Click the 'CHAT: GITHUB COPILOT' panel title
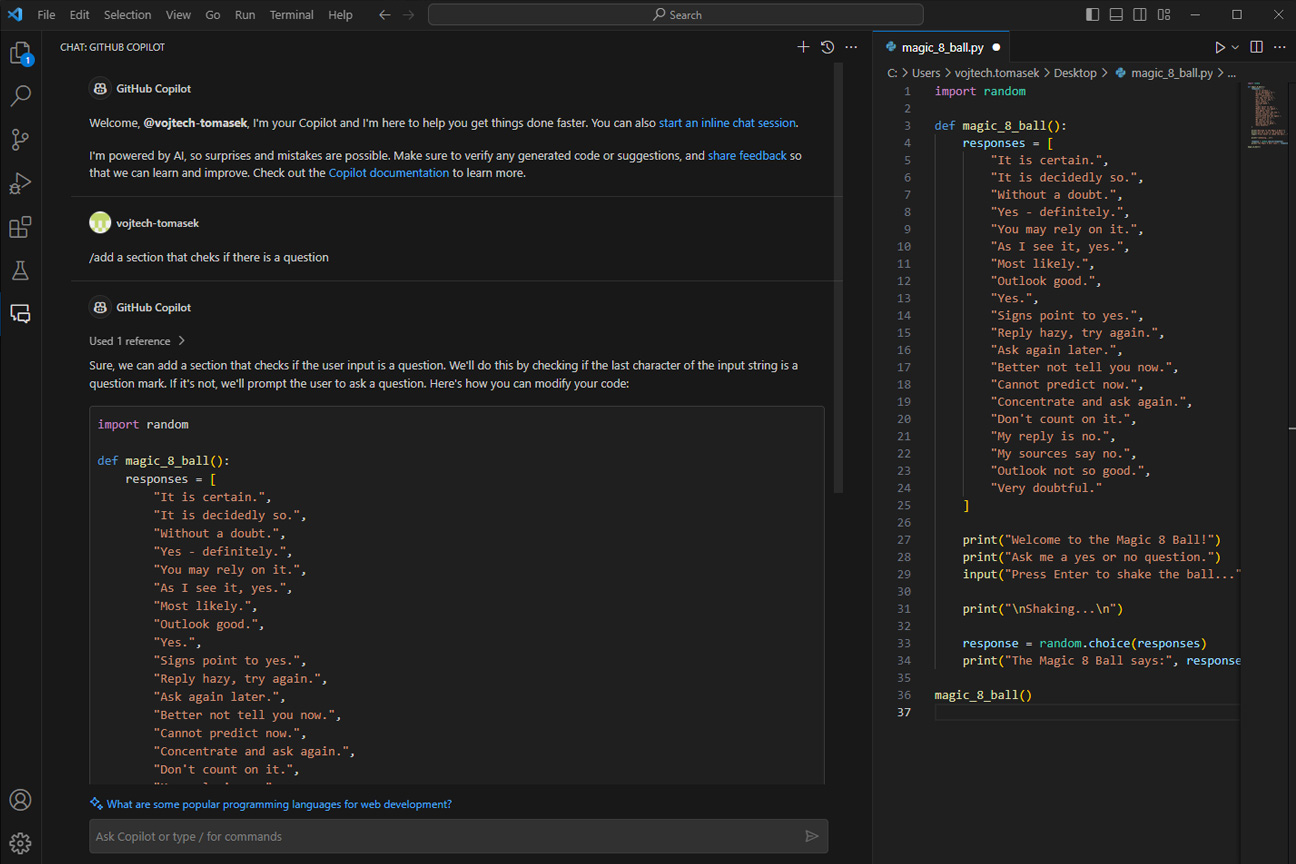The width and height of the screenshot is (1296, 864). [x=112, y=47]
